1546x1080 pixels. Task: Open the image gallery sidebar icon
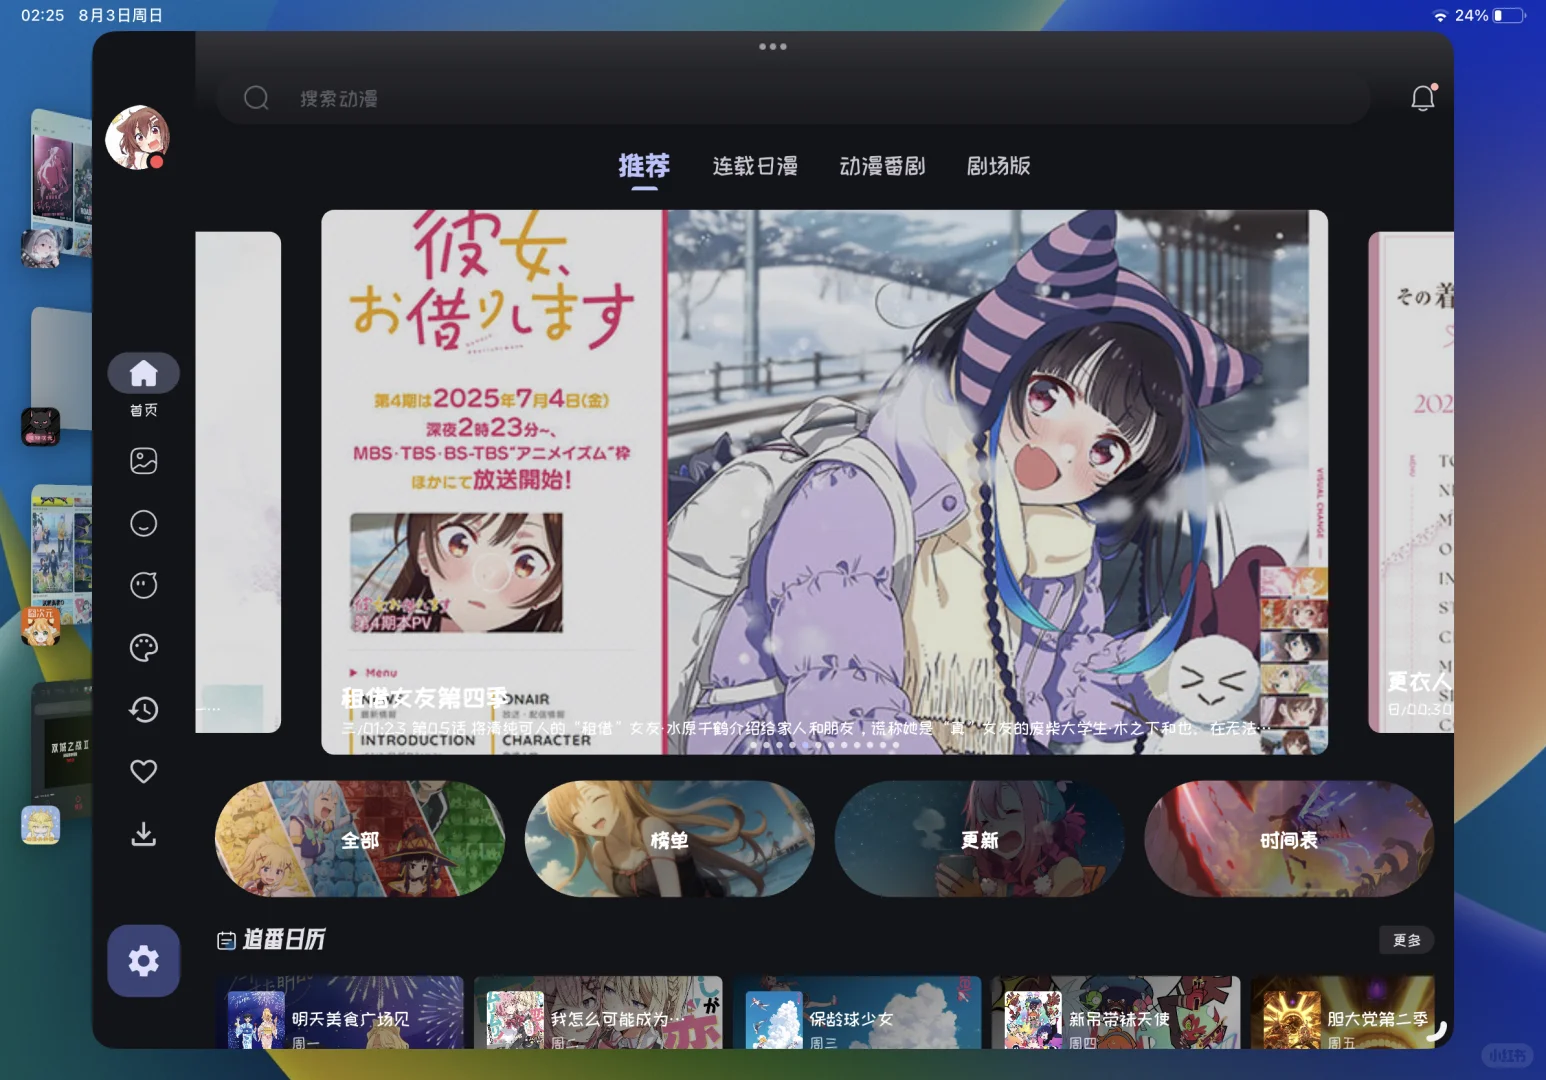pyautogui.click(x=143, y=460)
